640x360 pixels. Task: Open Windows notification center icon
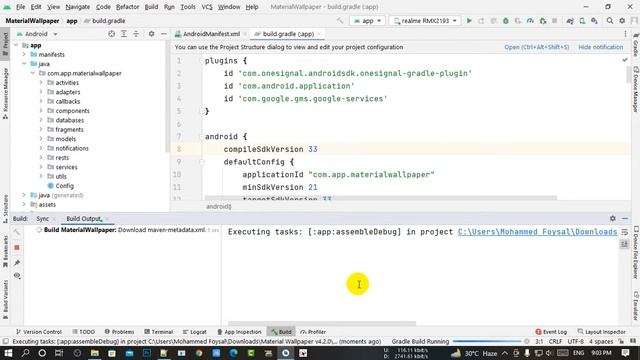tap(625, 353)
